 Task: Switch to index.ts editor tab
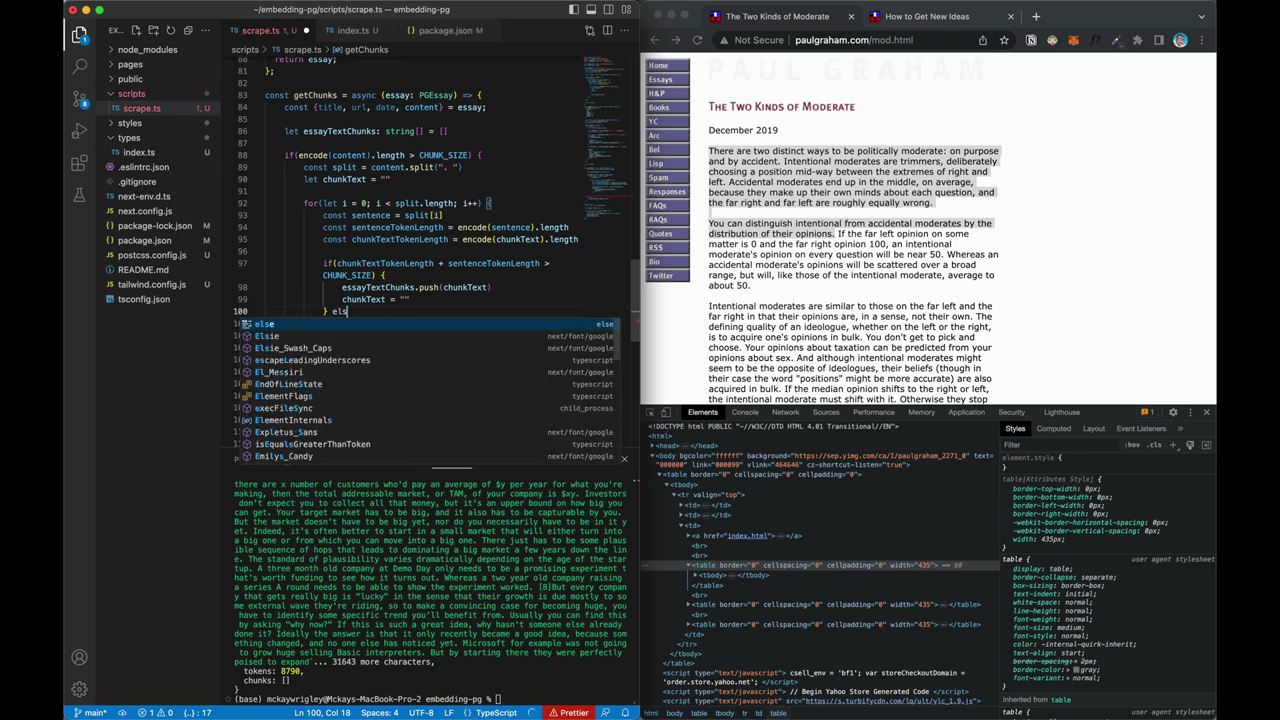(353, 31)
